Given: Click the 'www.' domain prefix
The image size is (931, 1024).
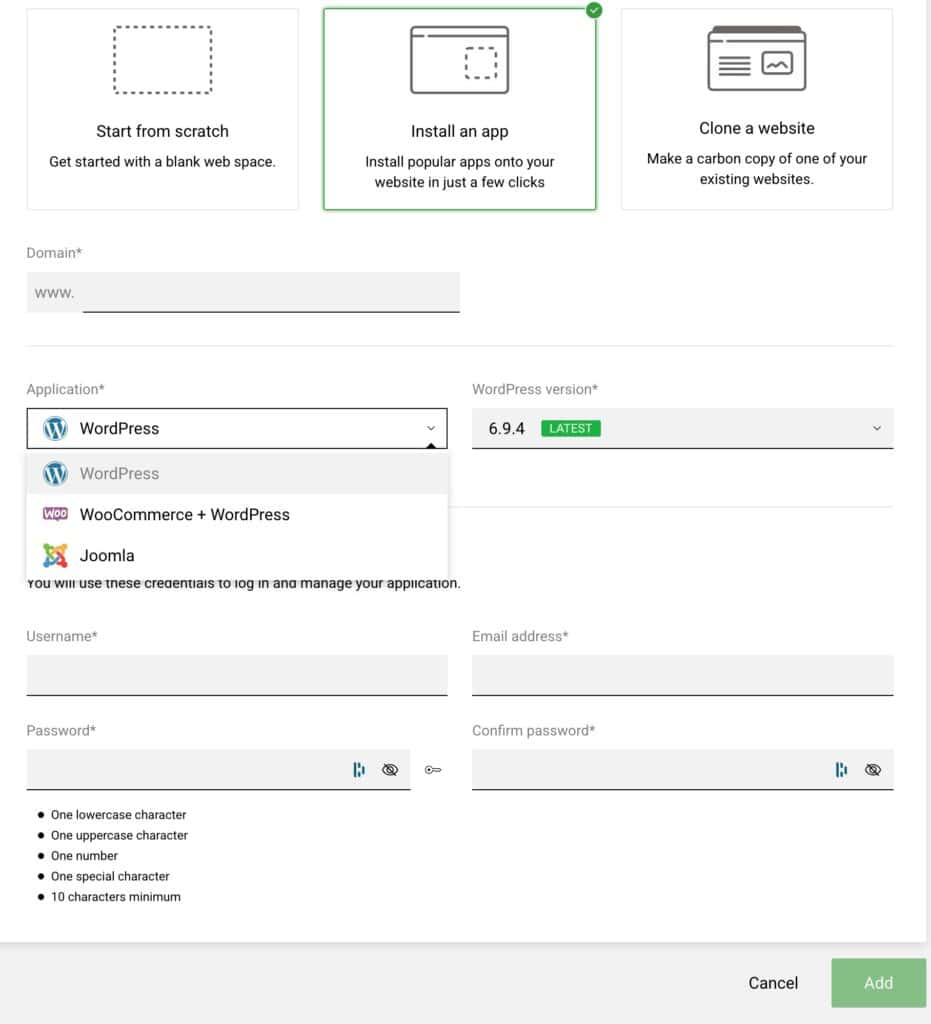Looking at the screenshot, I should click(x=54, y=293).
